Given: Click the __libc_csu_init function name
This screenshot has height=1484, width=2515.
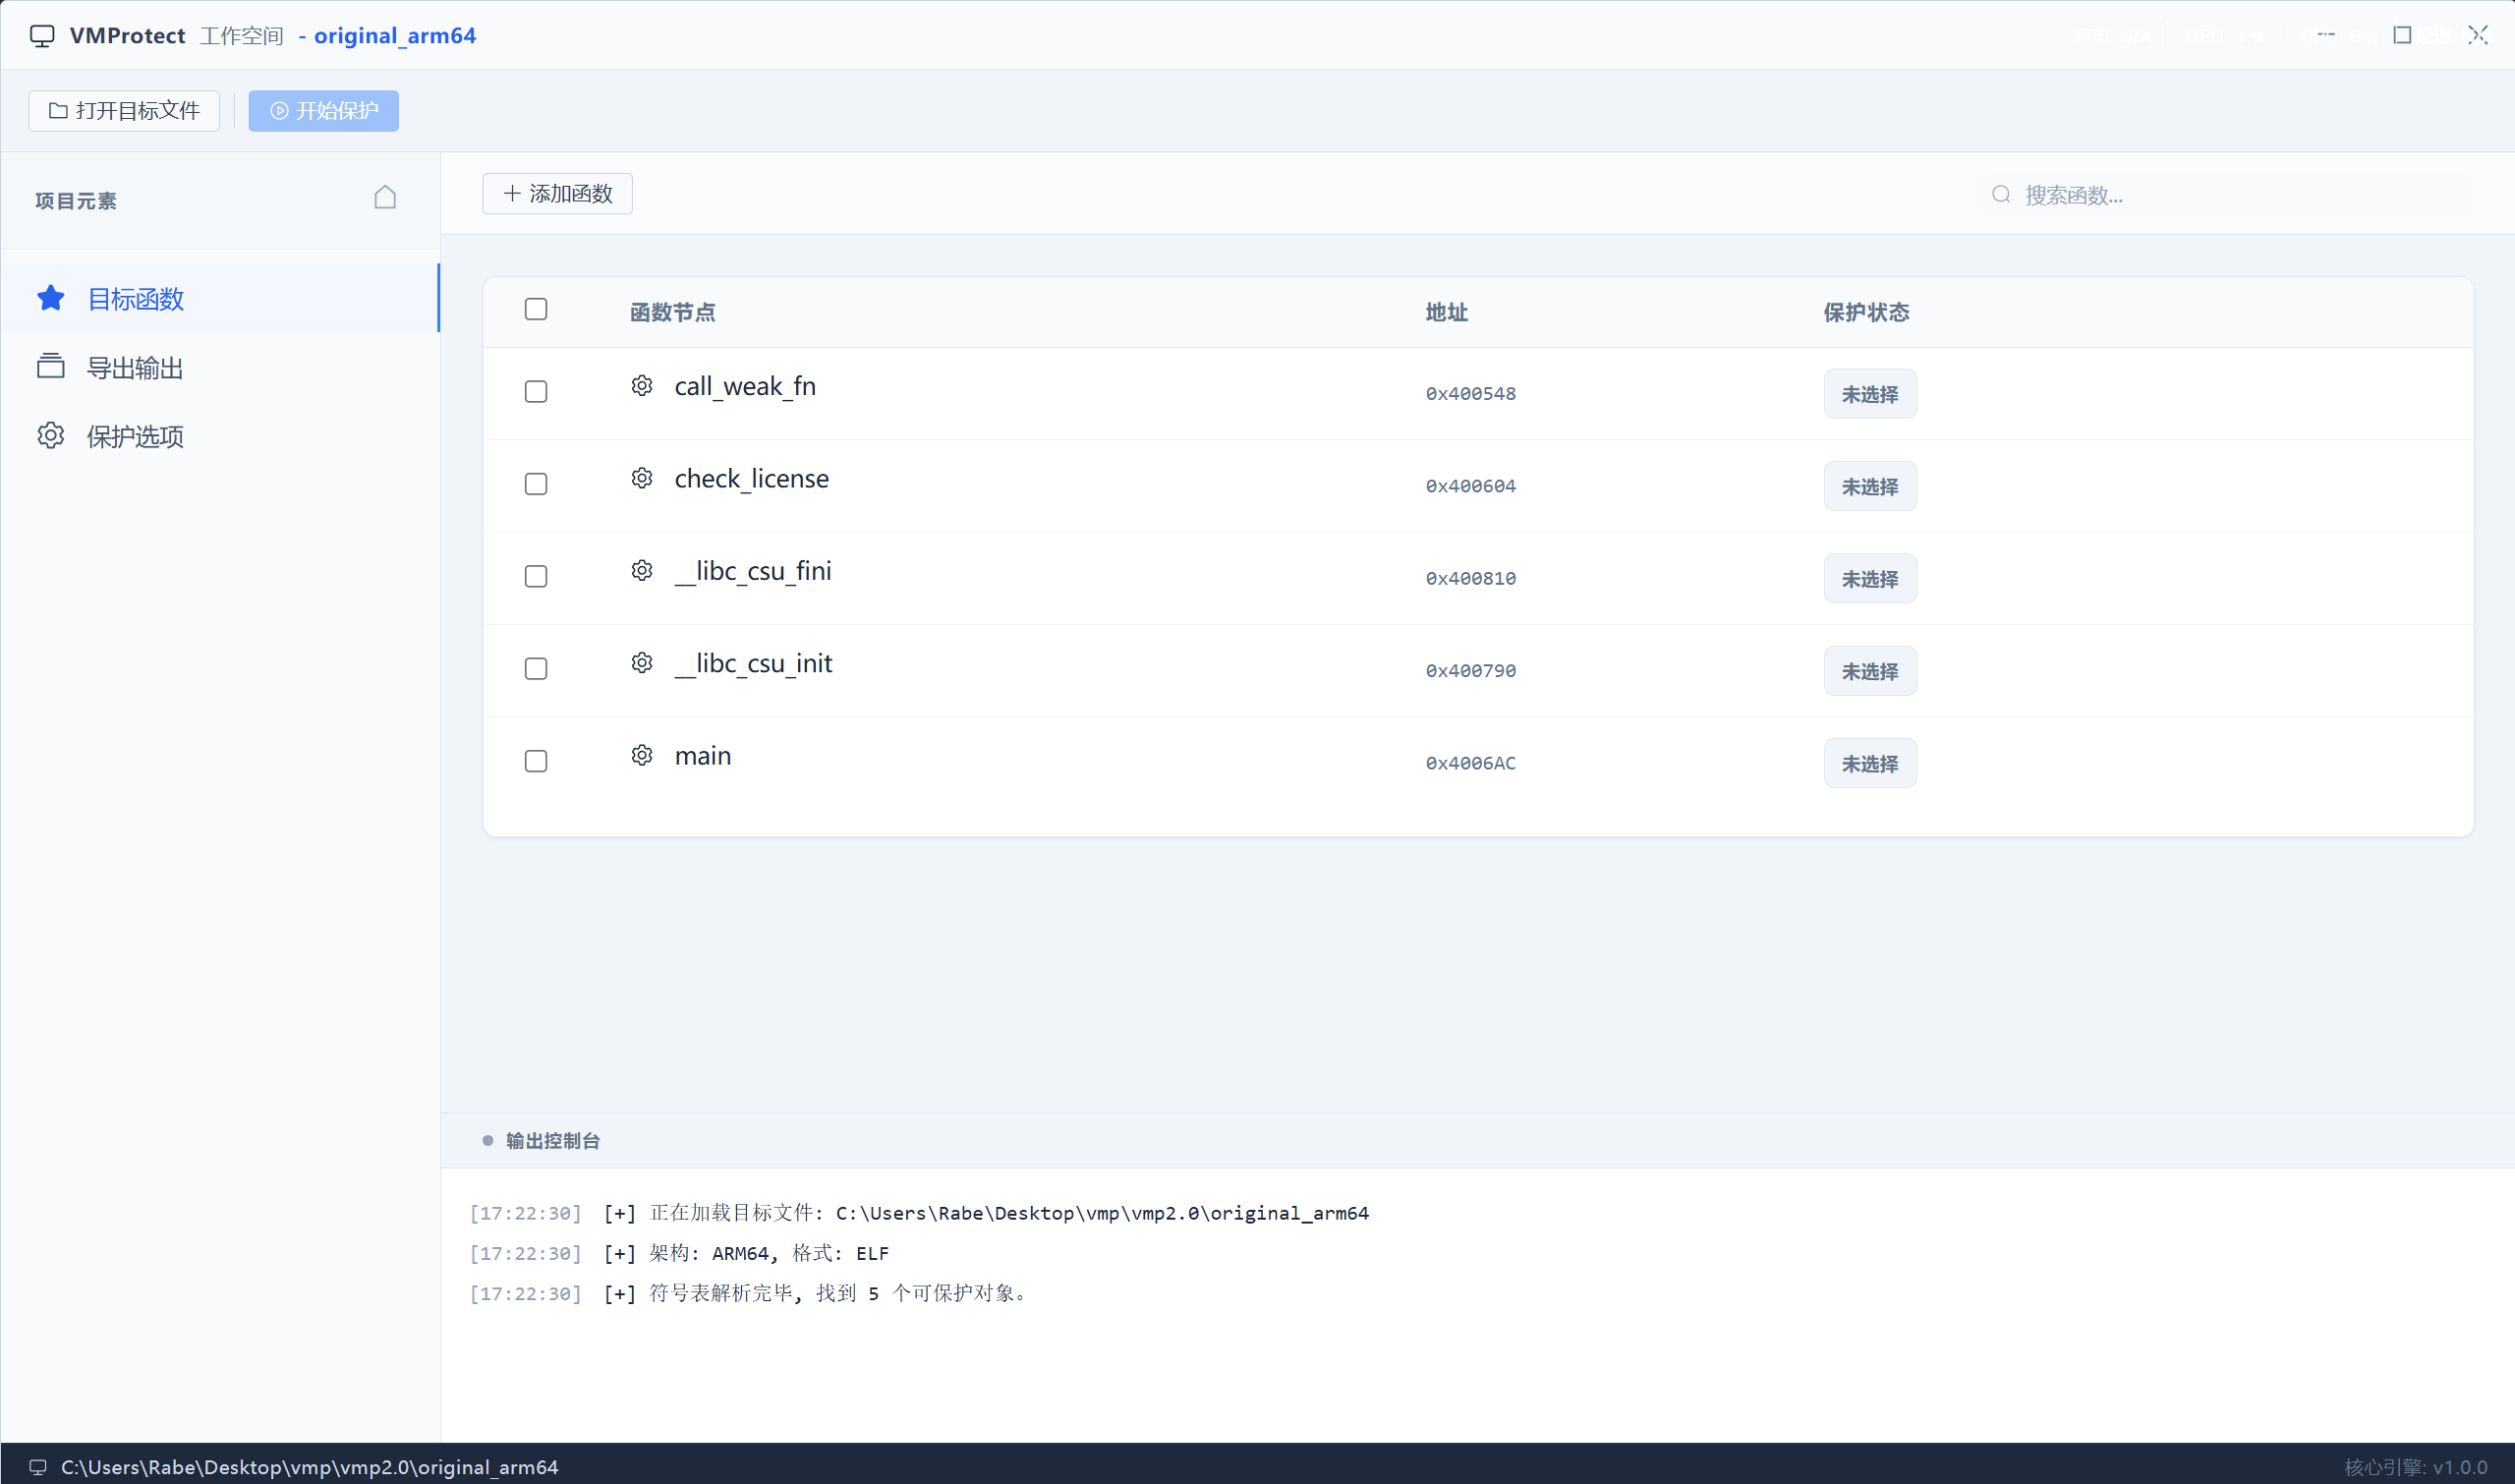Looking at the screenshot, I should (754, 663).
